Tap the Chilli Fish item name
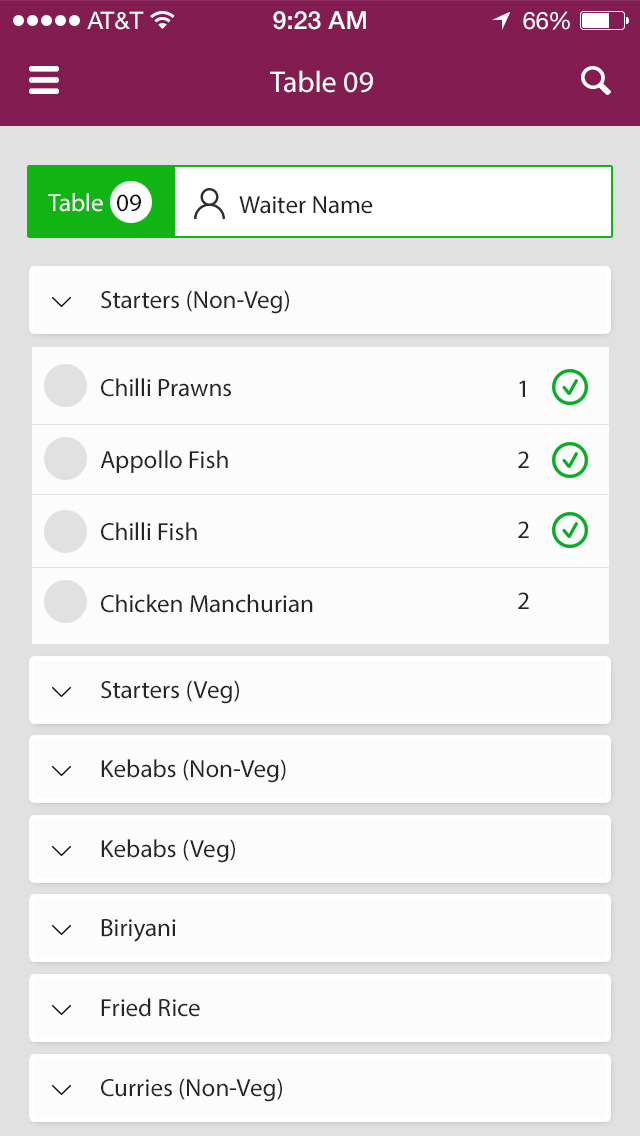This screenshot has width=640, height=1136. 149,532
